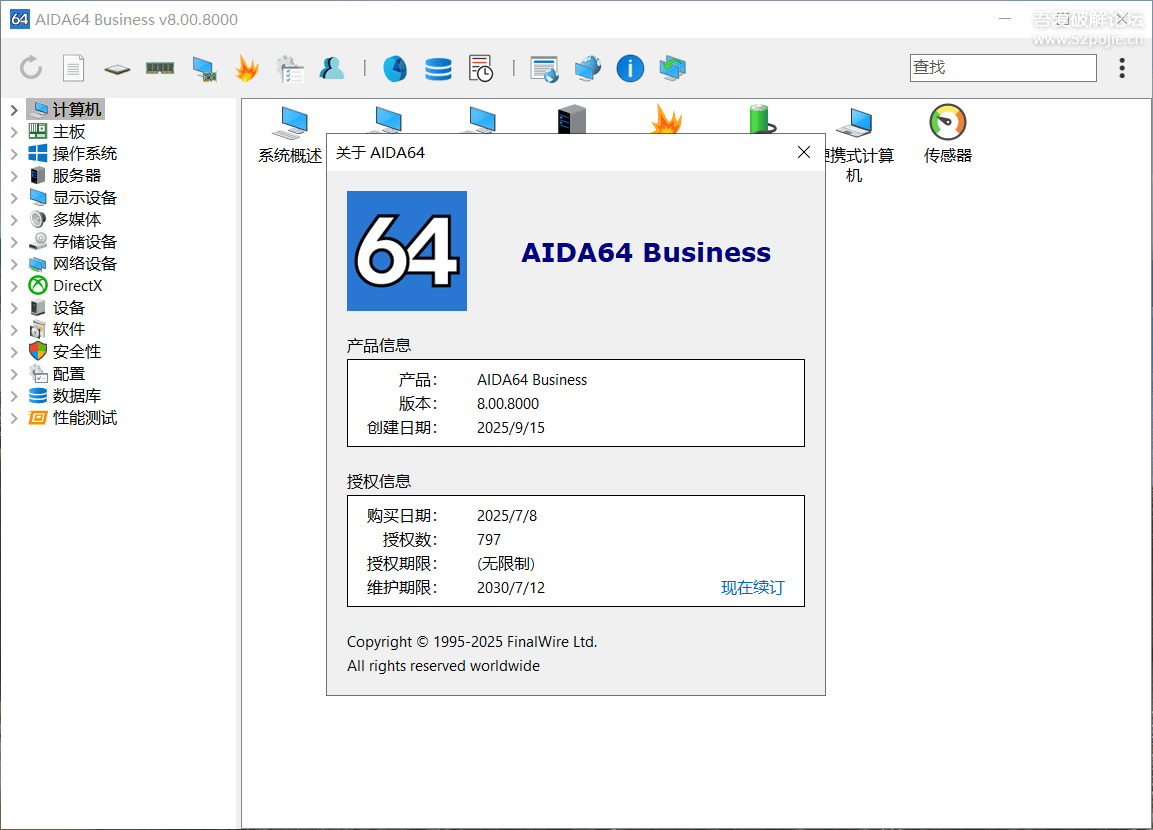Open the AIDA64 info toolbar icon
The image size is (1153, 830).
pyautogui.click(x=629, y=68)
